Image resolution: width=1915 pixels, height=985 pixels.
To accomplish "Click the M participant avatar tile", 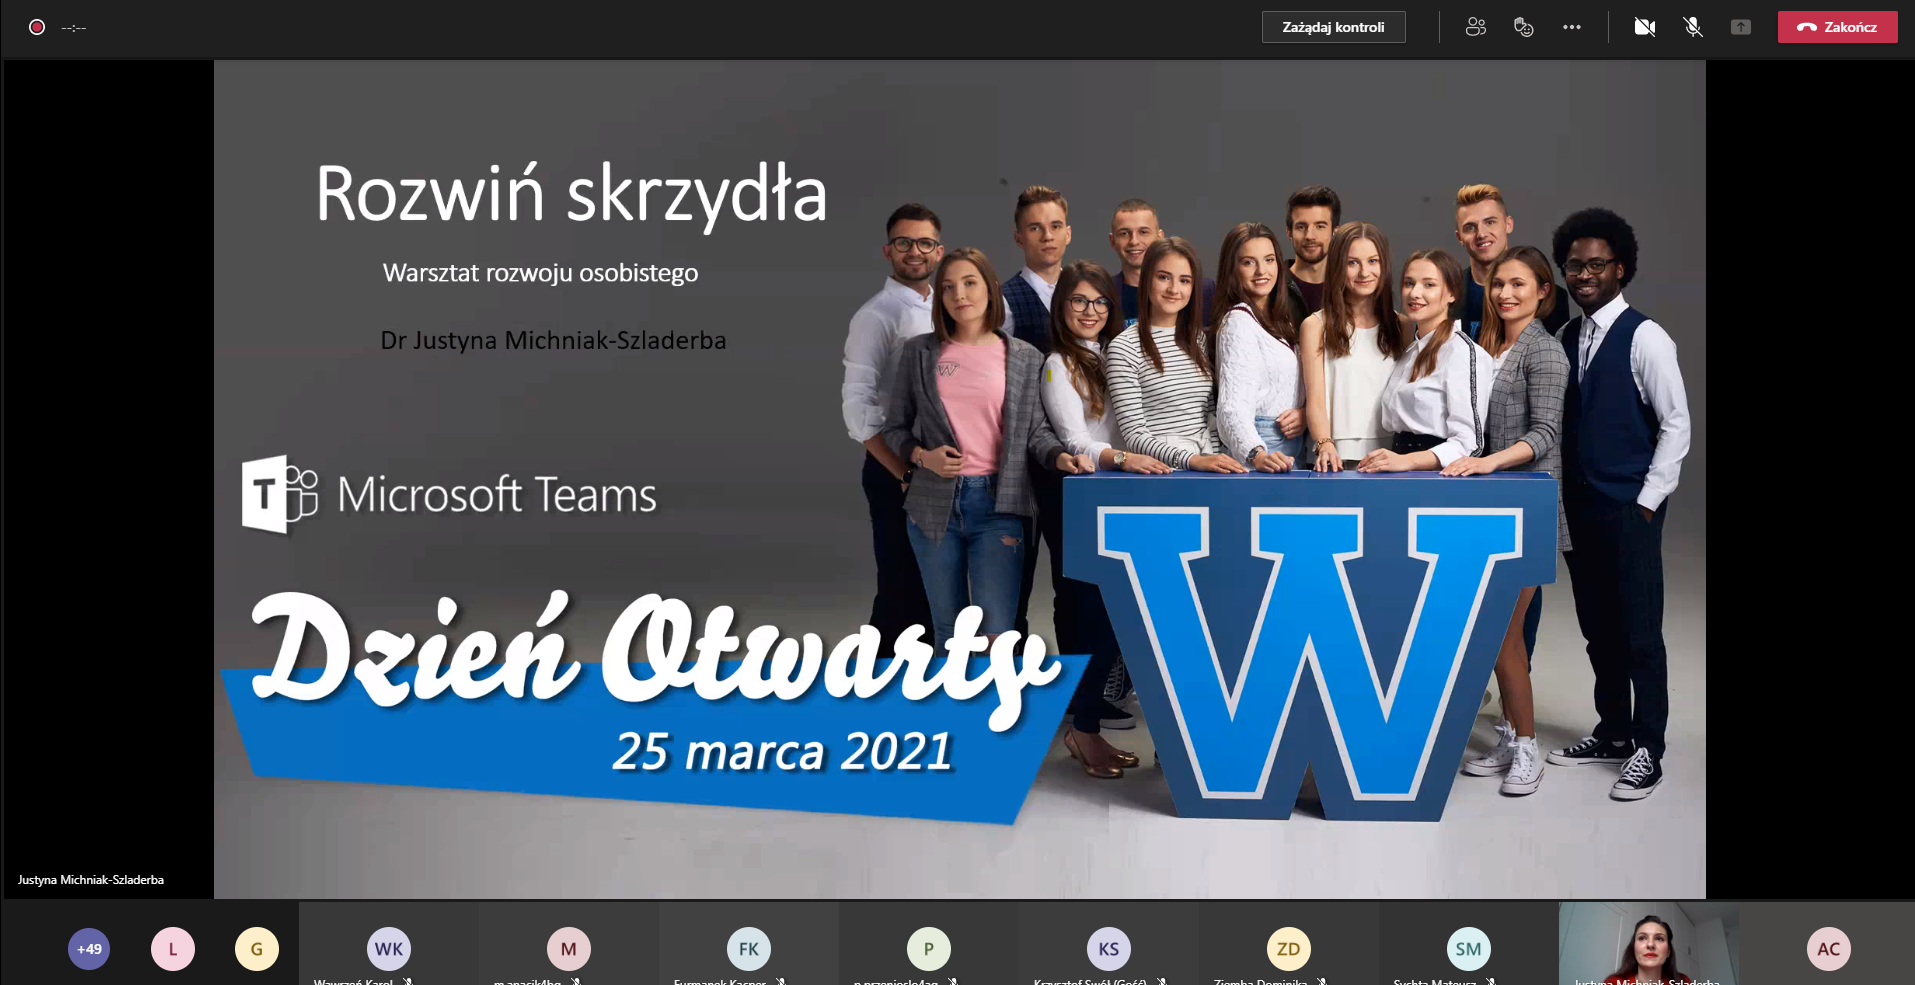I will coord(568,949).
